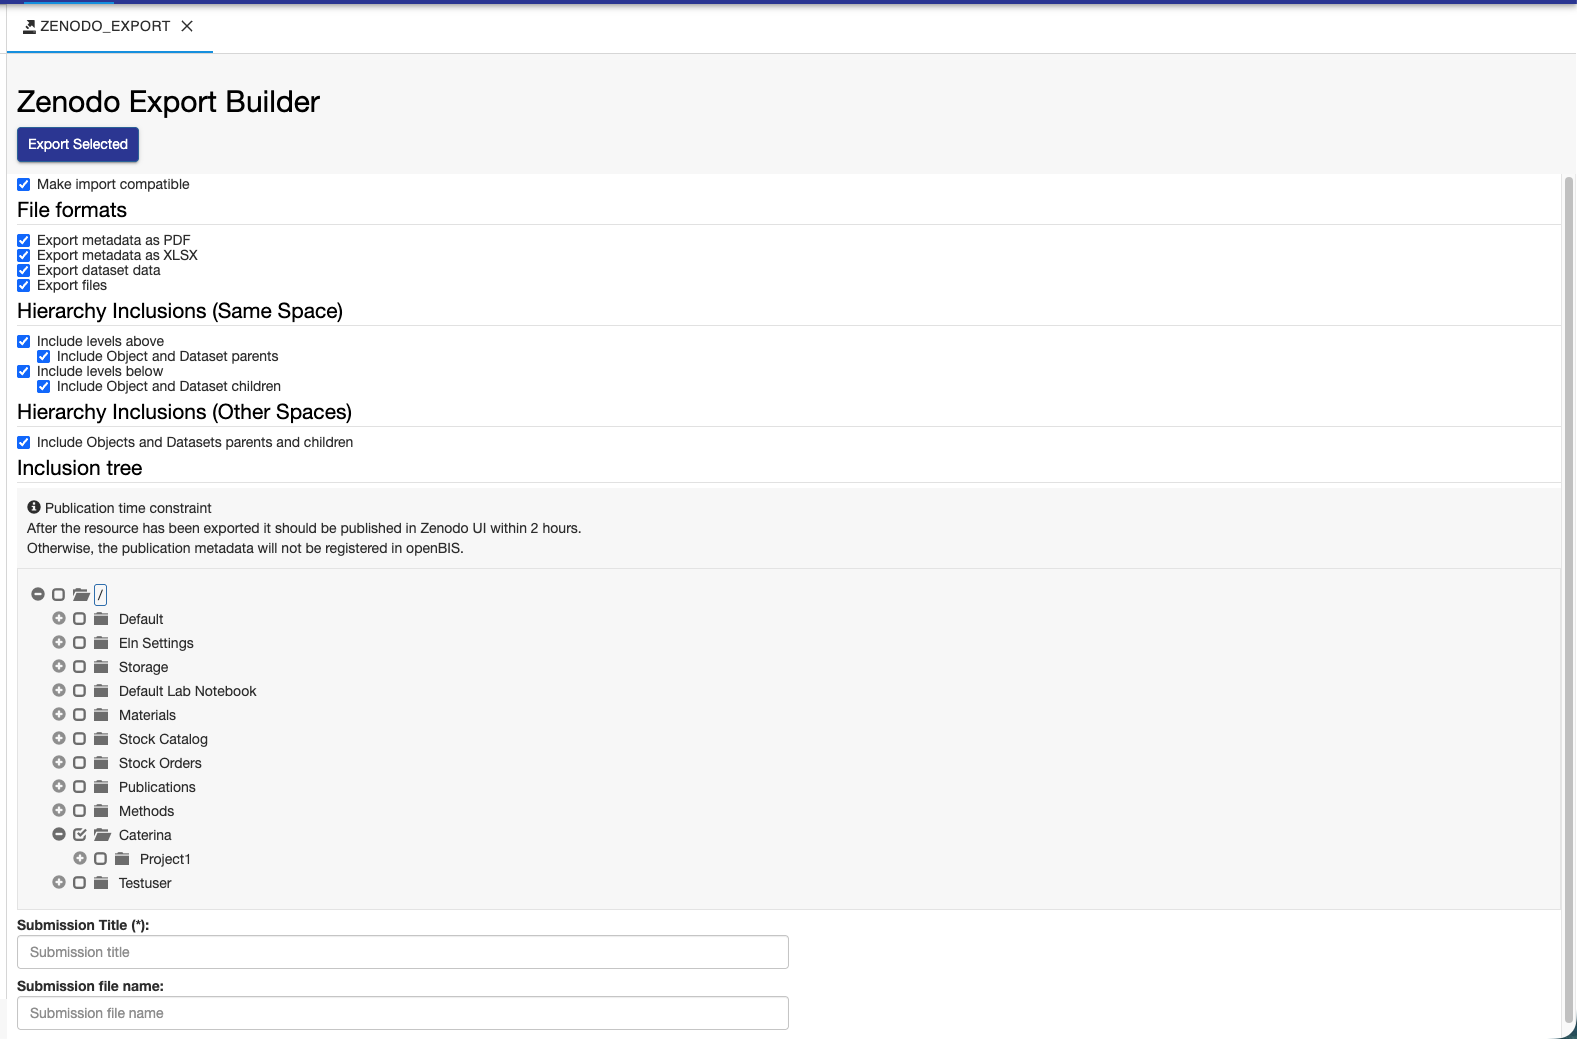Expand the Publications tree node
The height and width of the screenshot is (1039, 1577).
(x=59, y=786)
